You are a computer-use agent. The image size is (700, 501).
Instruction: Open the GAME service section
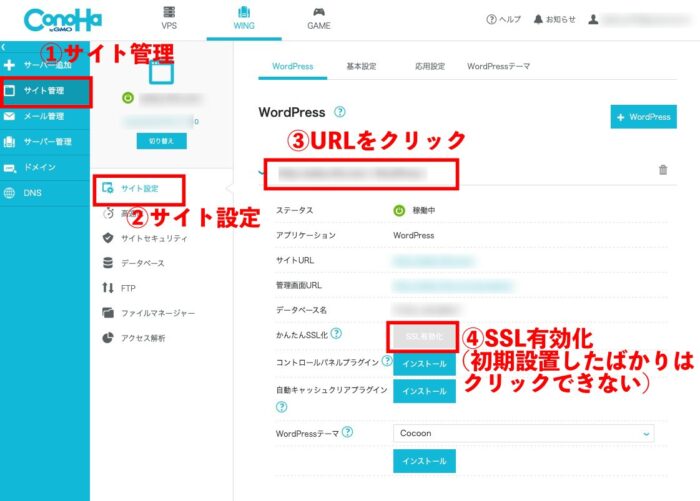(x=319, y=19)
